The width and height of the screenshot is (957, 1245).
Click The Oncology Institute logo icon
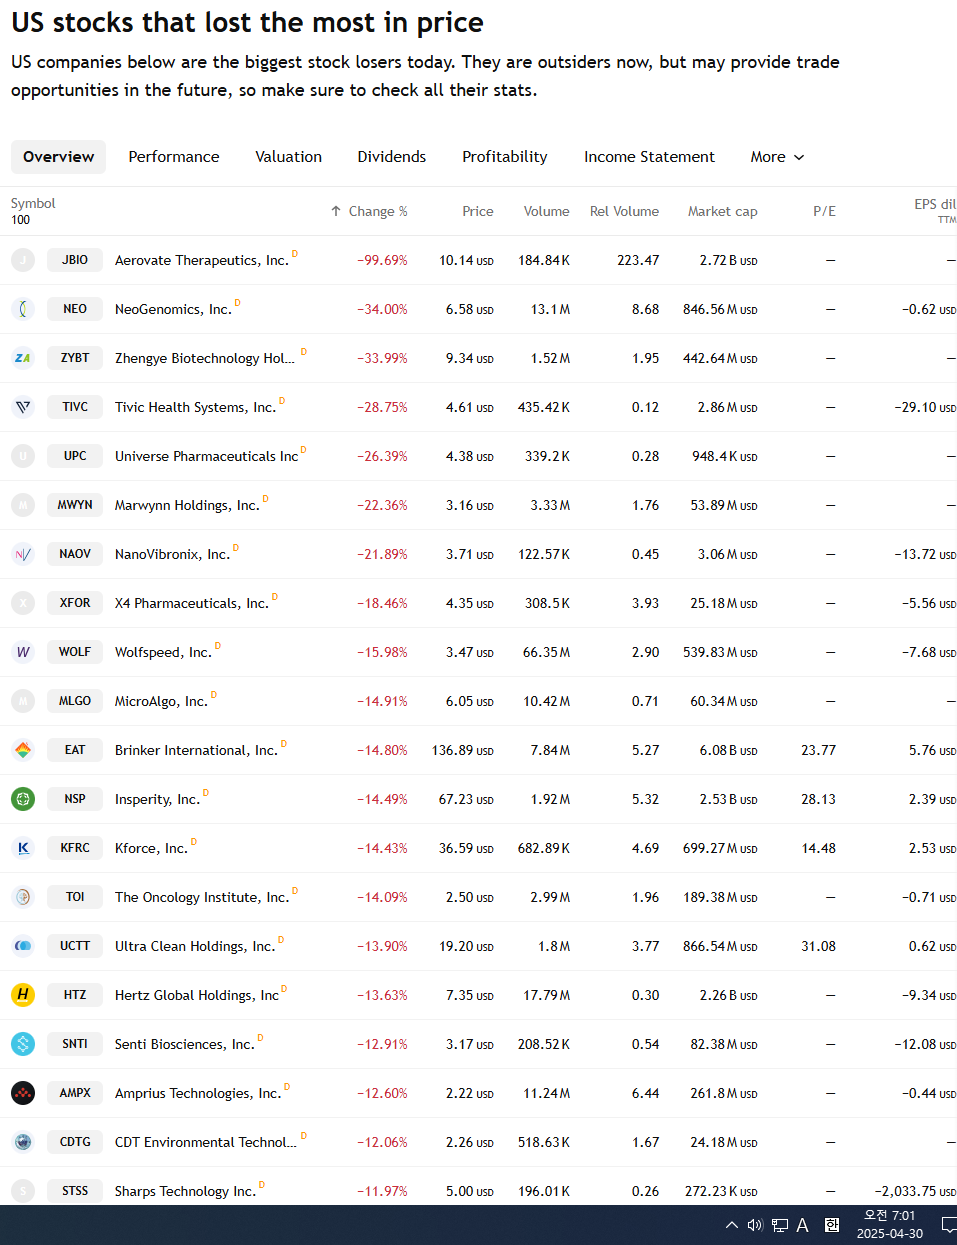click(x=23, y=897)
